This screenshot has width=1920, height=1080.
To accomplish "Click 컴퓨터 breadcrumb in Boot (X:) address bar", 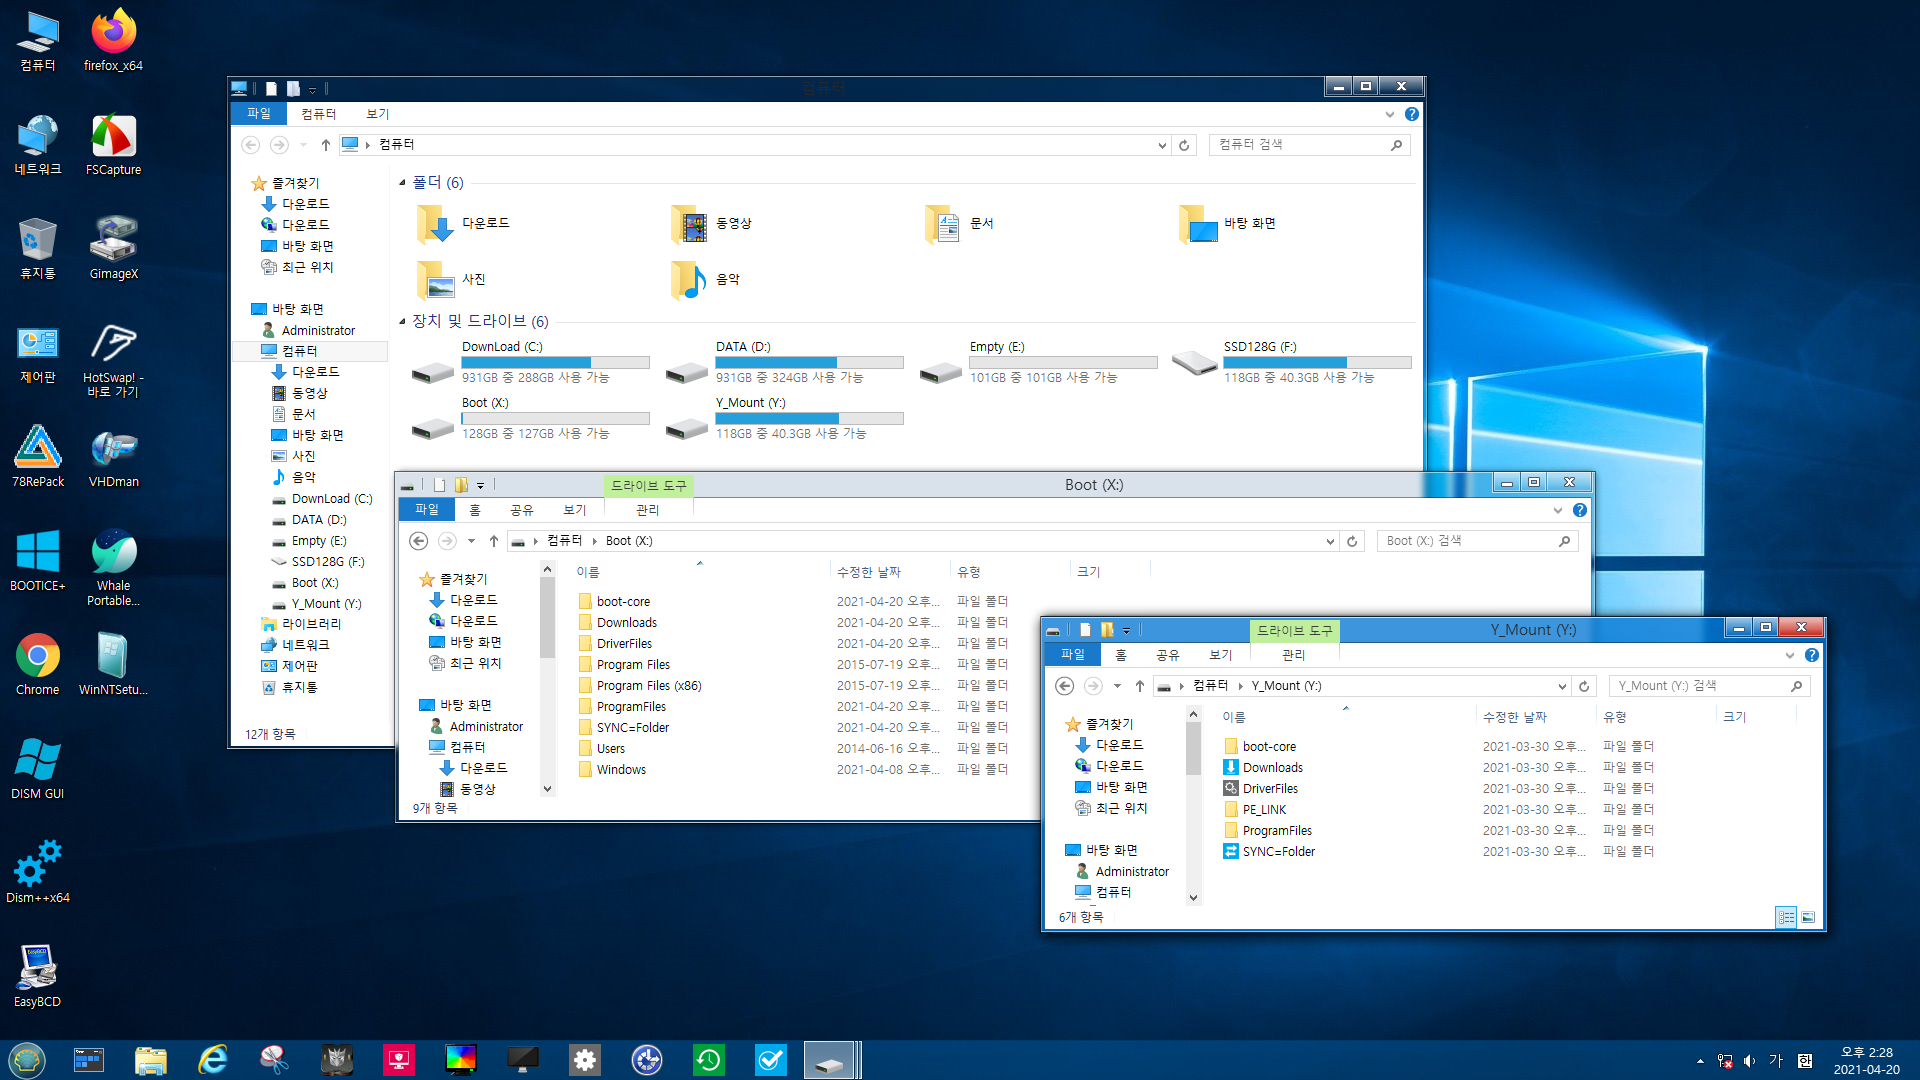I will [x=564, y=541].
